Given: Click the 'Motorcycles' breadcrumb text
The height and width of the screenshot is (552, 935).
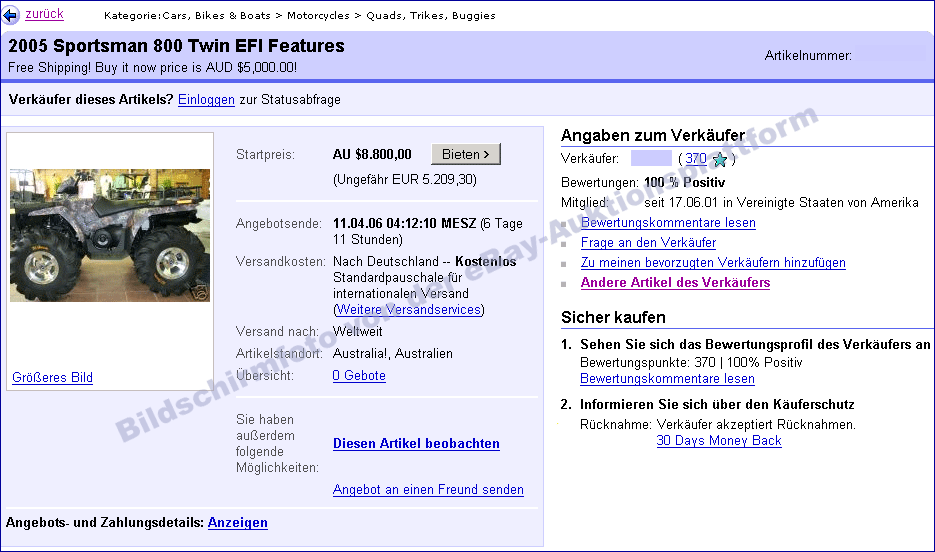Looking at the screenshot, I should coord(318,15).
